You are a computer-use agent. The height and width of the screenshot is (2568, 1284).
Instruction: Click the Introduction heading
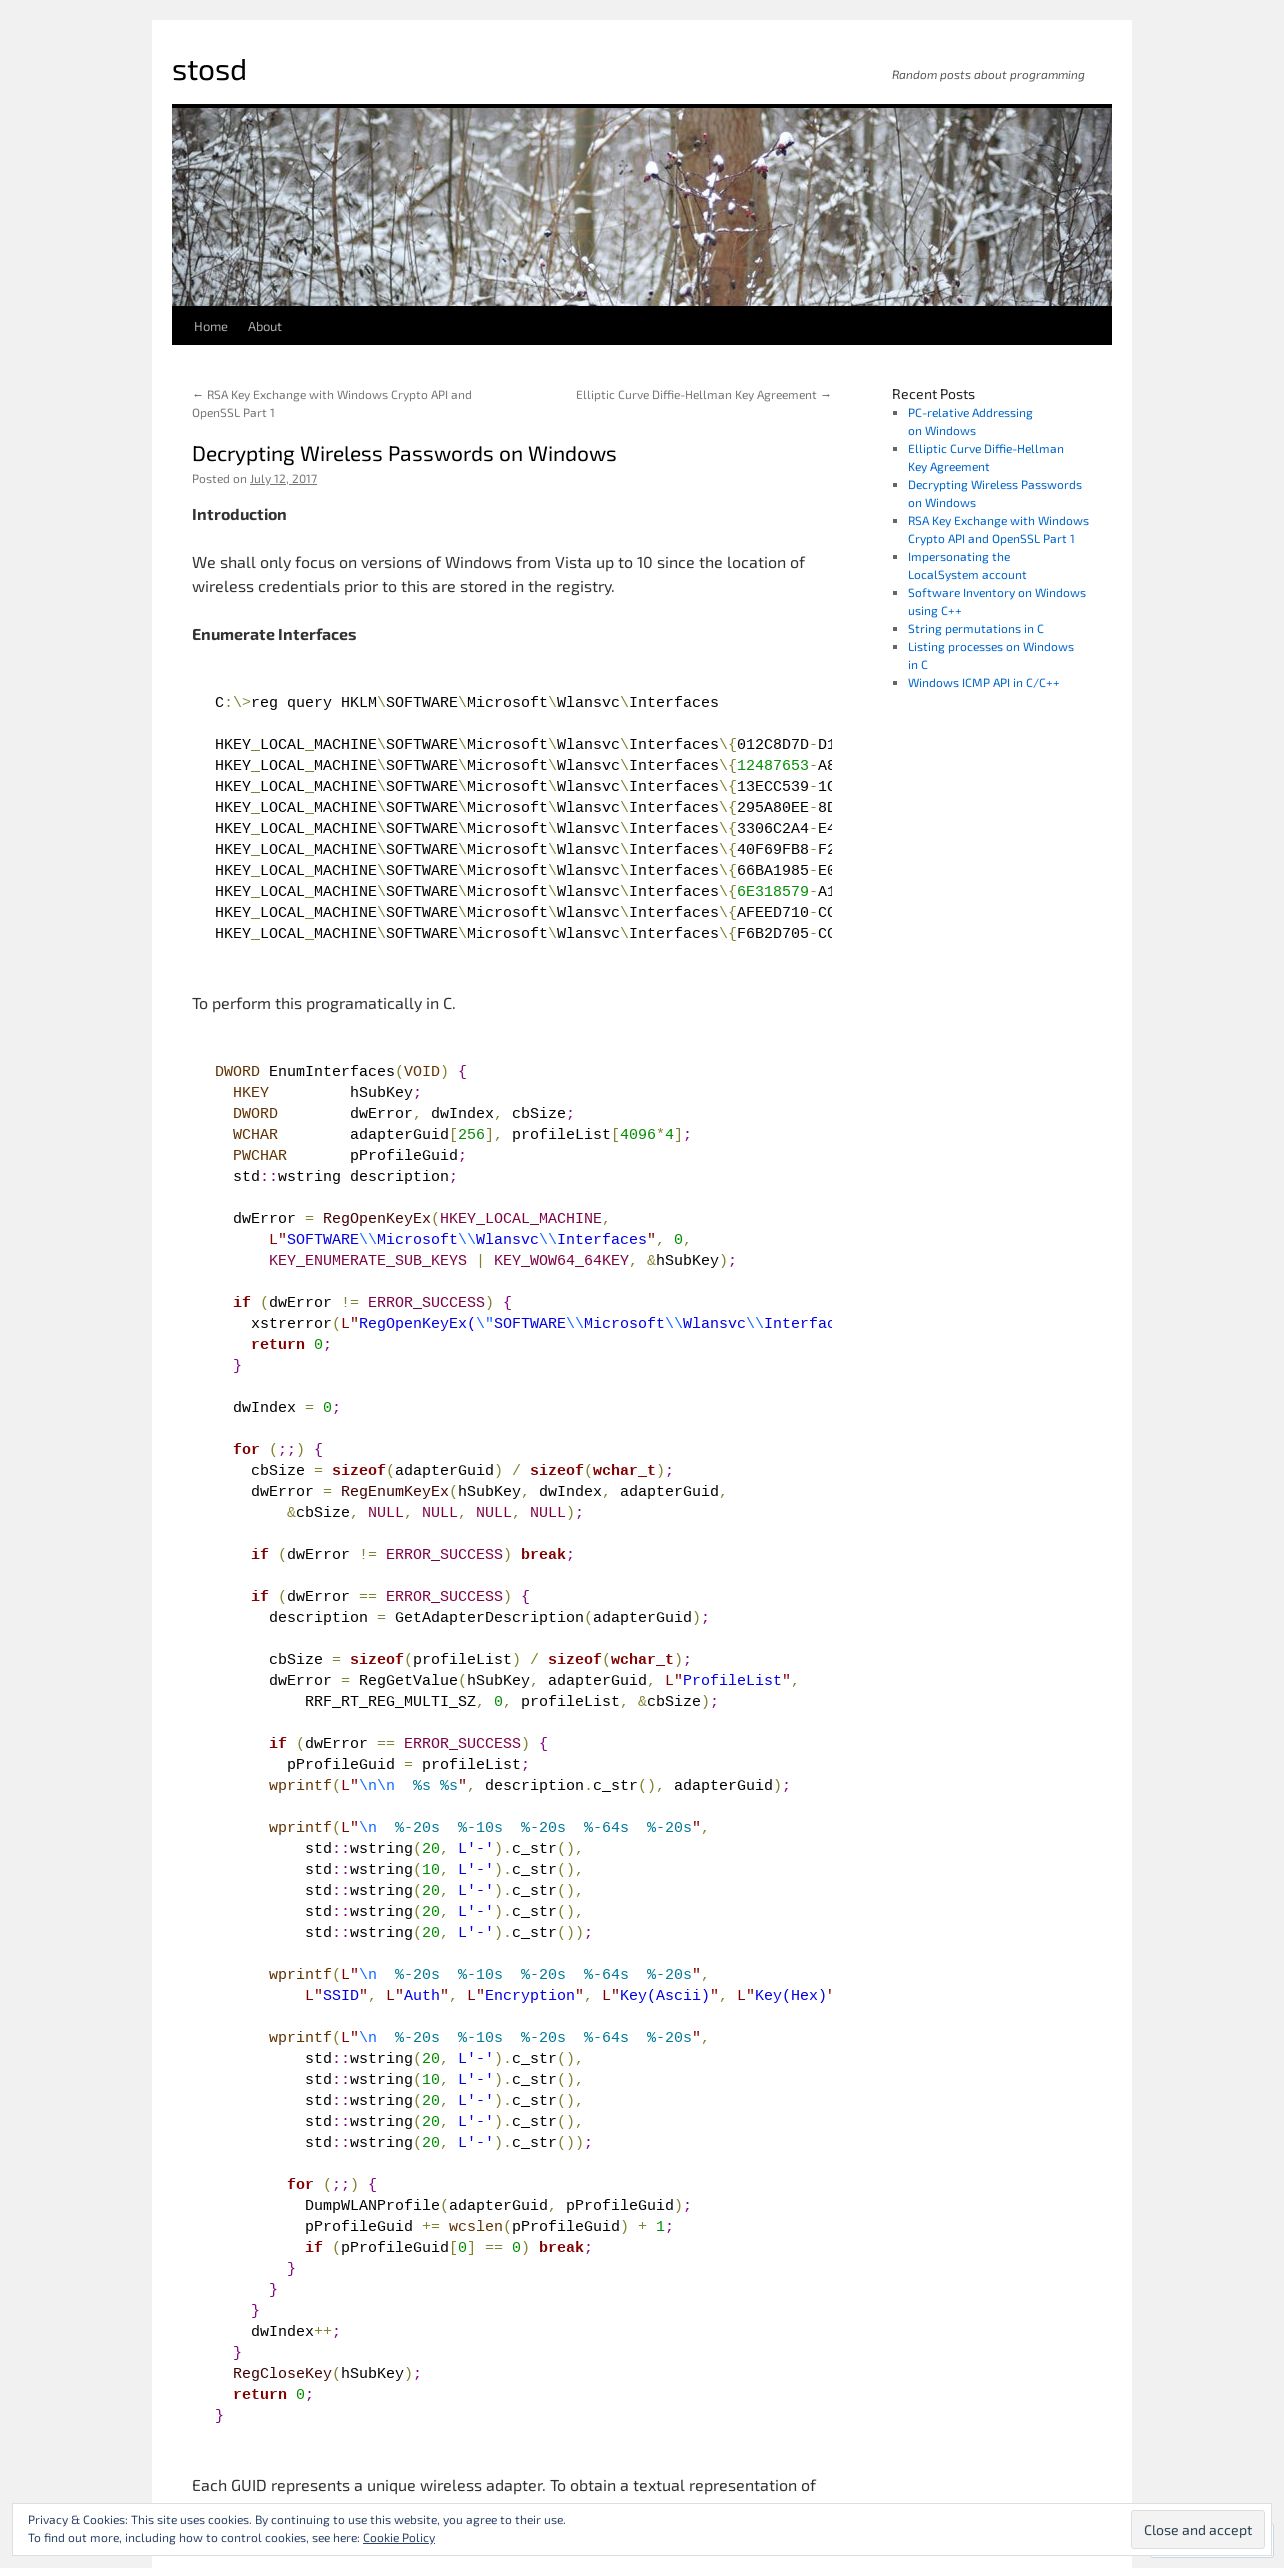[239, 515]
